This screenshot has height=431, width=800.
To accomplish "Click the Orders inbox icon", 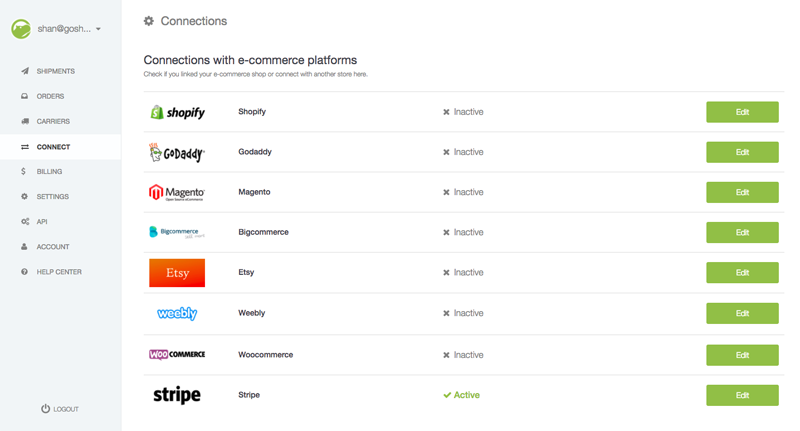I will (x=24, y=96).
